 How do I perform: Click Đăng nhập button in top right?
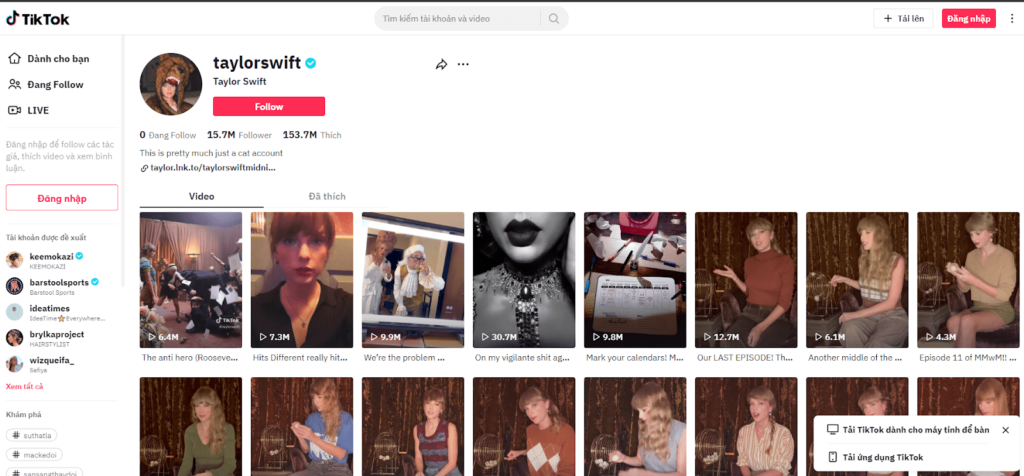coord(968,18)
